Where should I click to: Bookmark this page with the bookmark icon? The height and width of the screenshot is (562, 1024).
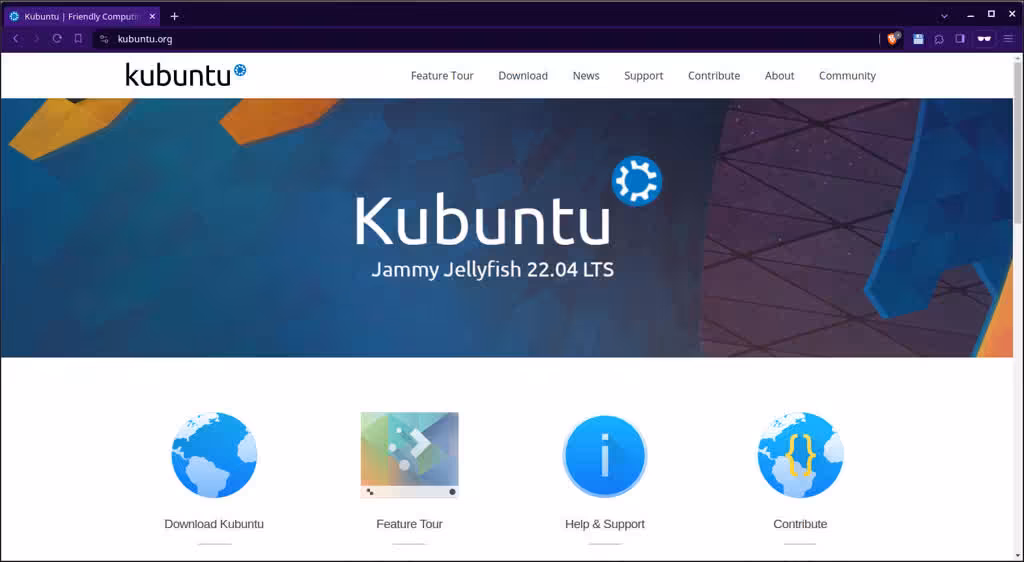point(78,39)
